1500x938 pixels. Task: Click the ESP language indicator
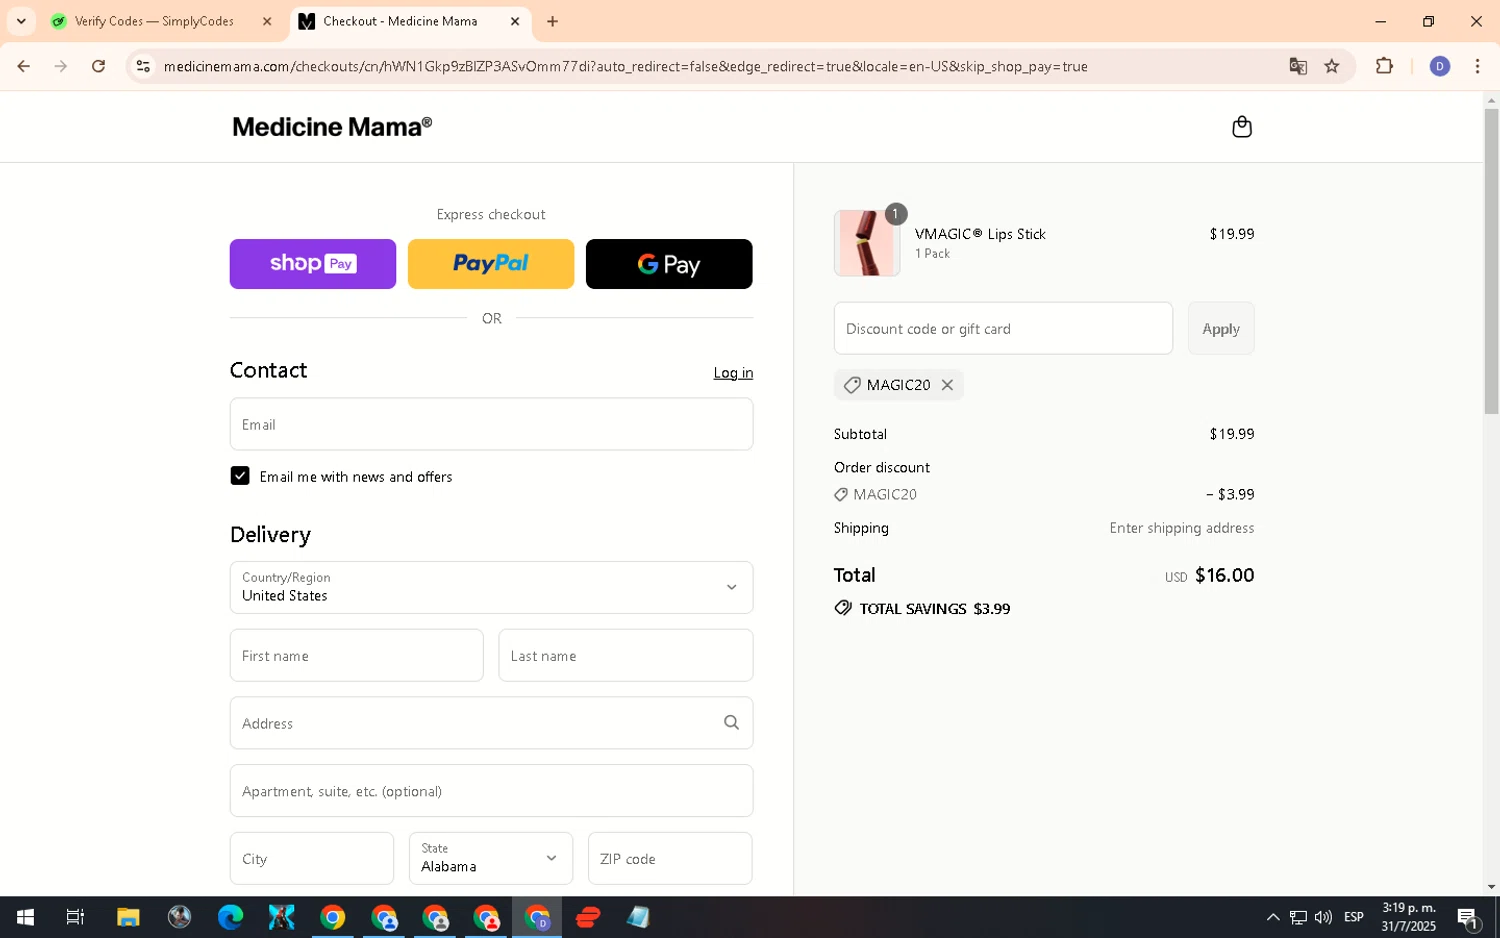click(1354, 917)
